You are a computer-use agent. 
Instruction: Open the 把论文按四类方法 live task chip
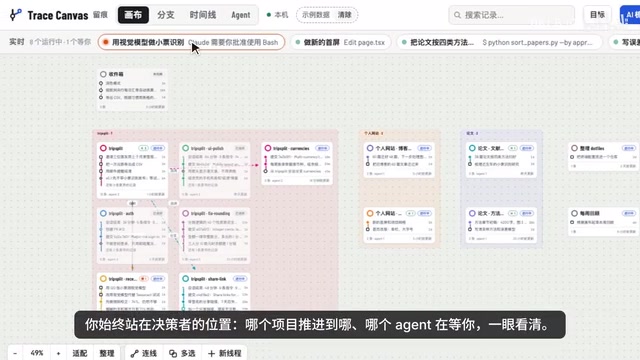500,42
